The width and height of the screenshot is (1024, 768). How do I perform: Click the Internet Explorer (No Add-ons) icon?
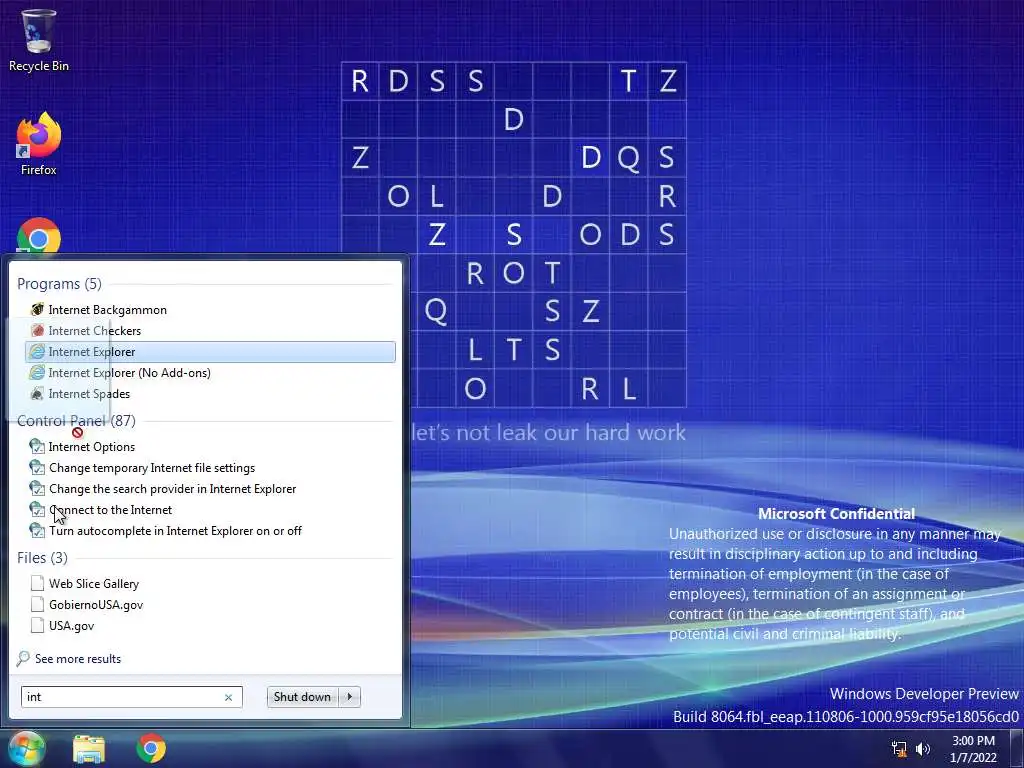coord(37,372)
